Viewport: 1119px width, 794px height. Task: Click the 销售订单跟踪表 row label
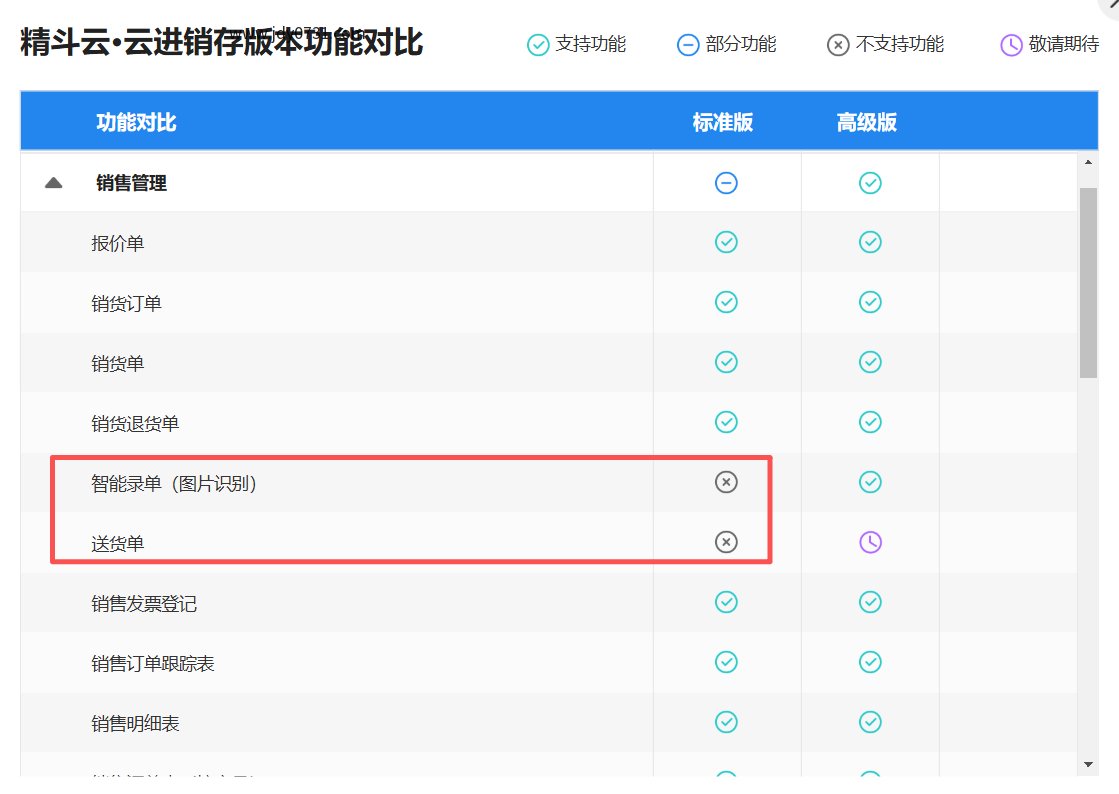coord(153,663)
